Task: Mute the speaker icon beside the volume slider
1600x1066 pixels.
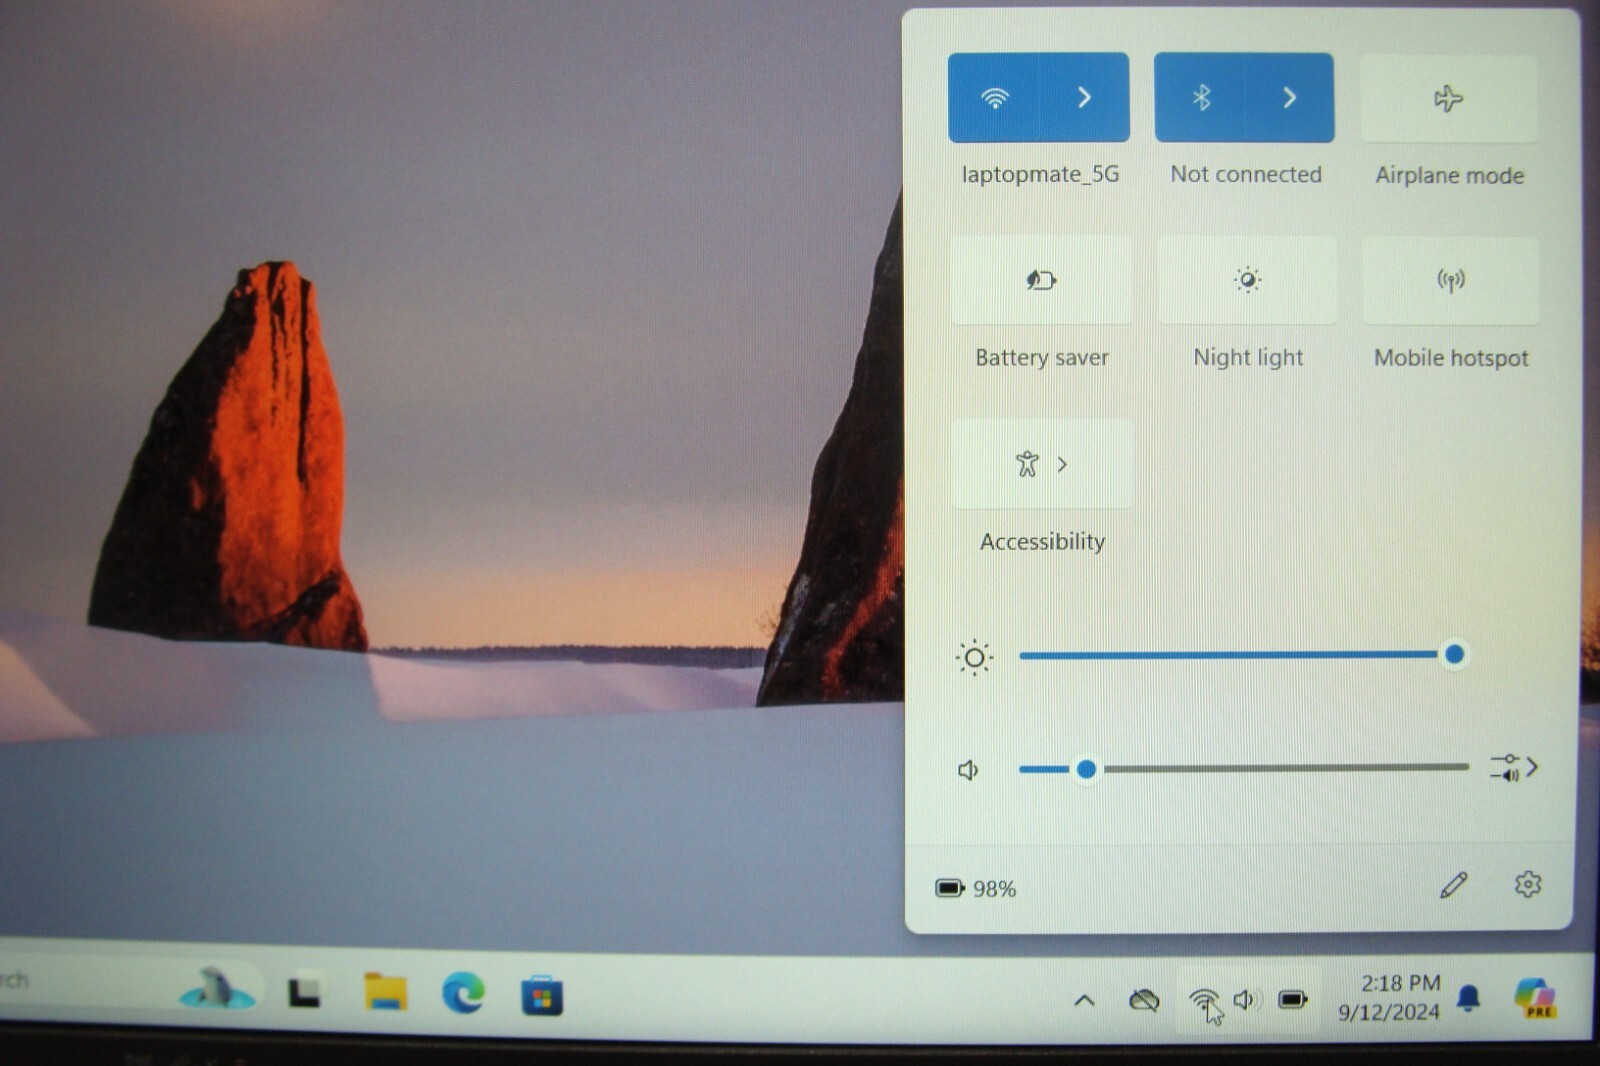Action: [x=968, y=770]
